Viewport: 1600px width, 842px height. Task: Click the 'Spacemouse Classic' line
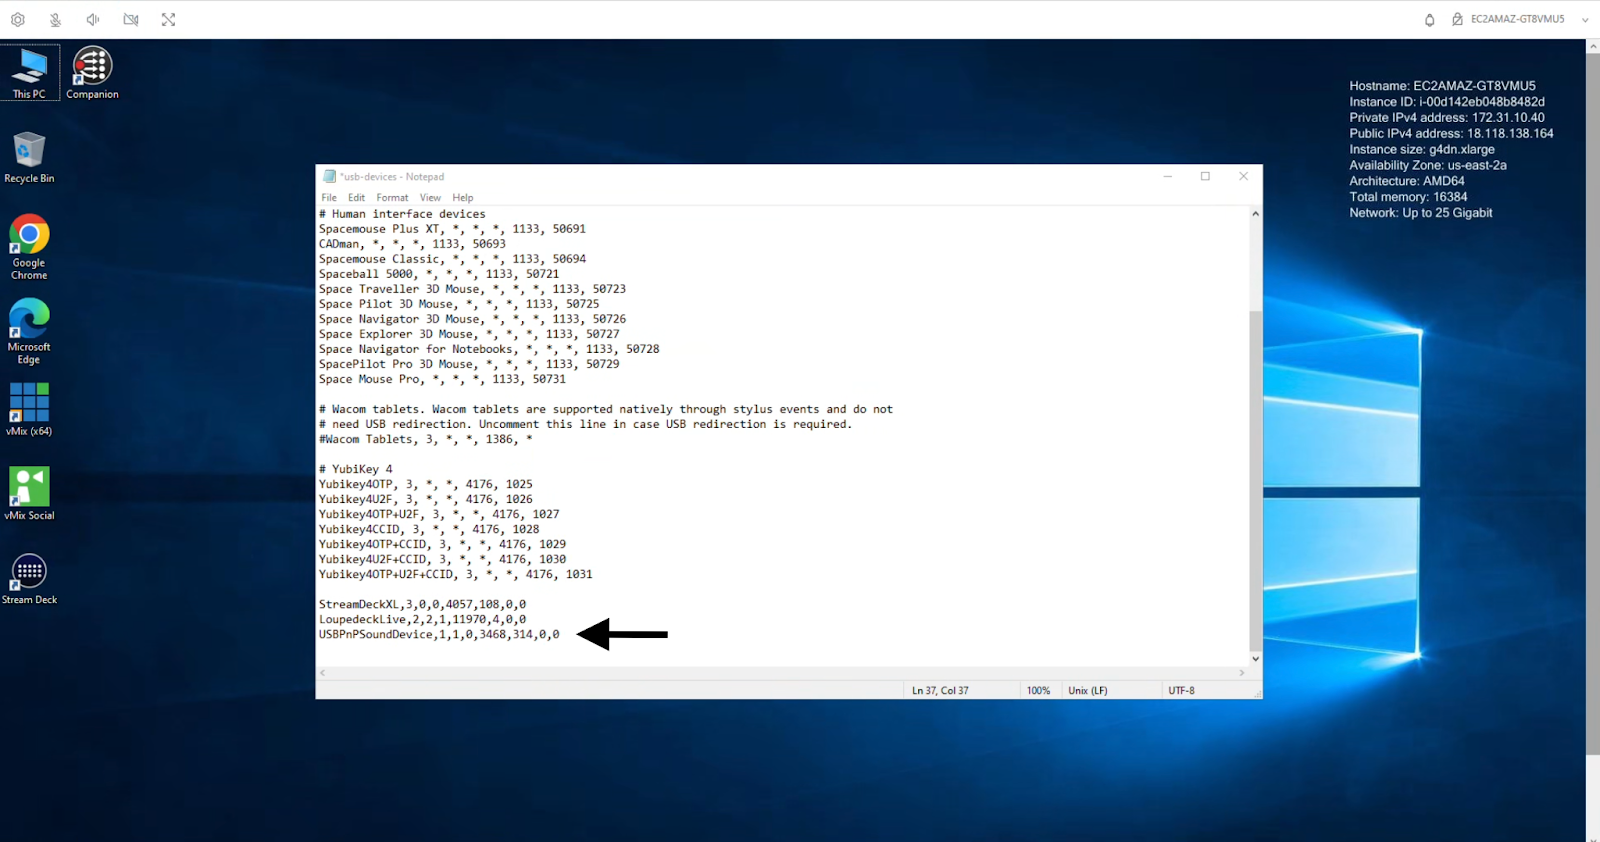point(452,259)
